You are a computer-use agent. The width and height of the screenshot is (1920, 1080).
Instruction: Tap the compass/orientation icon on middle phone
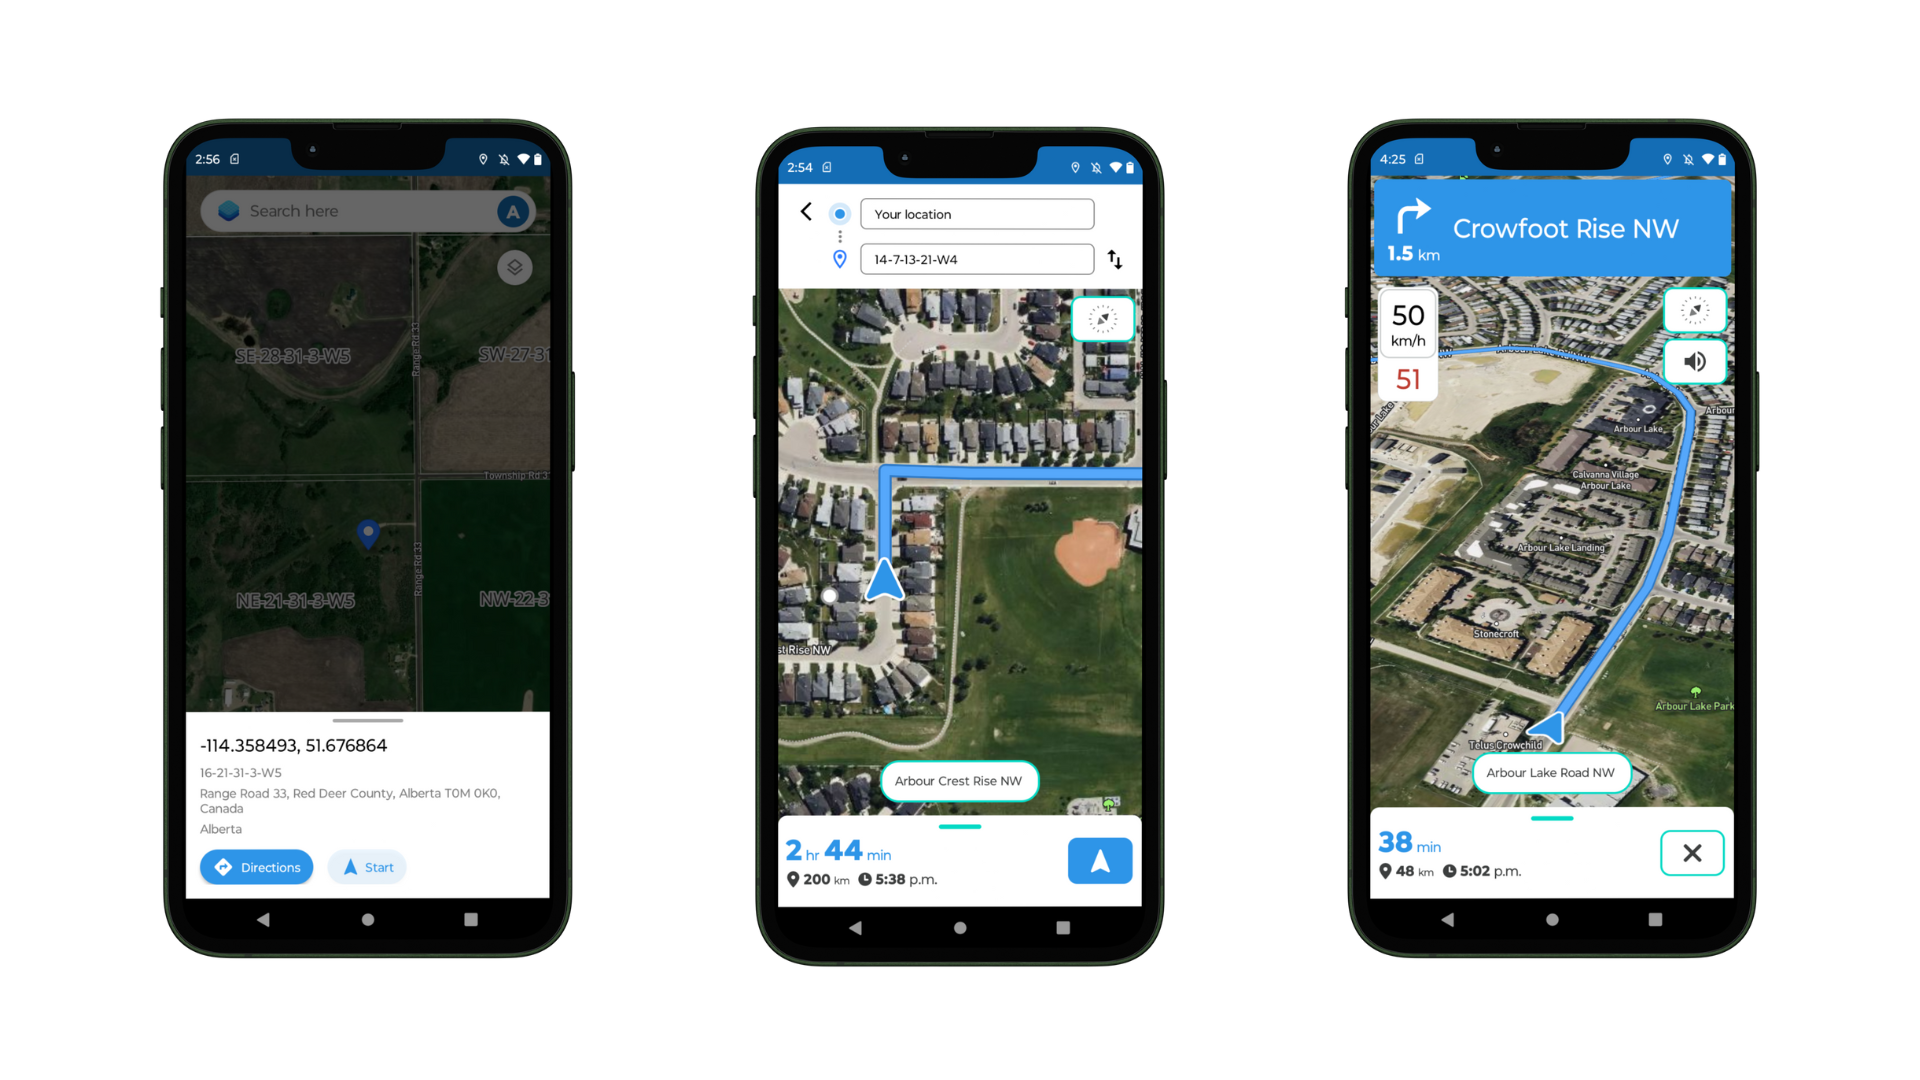tap(1100, 319)
